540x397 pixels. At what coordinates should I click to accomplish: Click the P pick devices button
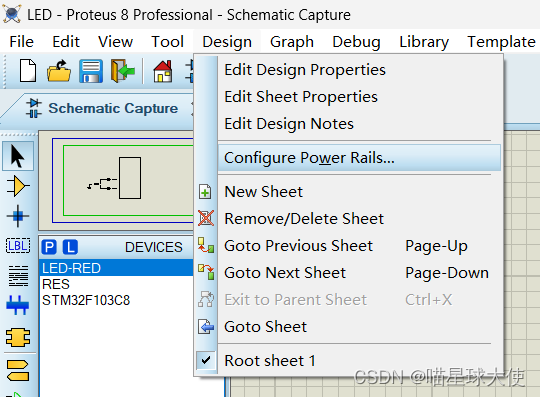coord(49,247)
